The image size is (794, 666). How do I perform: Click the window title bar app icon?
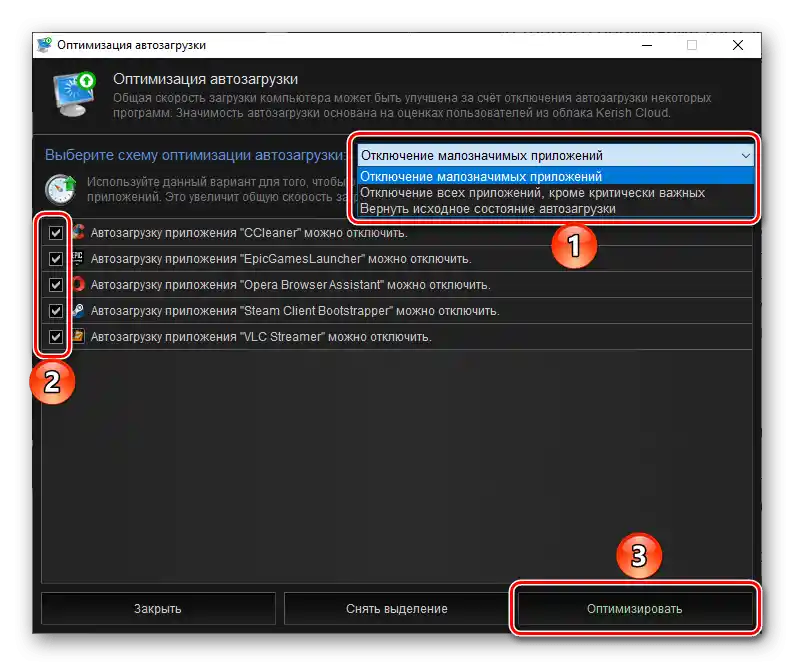click(x=45, y=45)
